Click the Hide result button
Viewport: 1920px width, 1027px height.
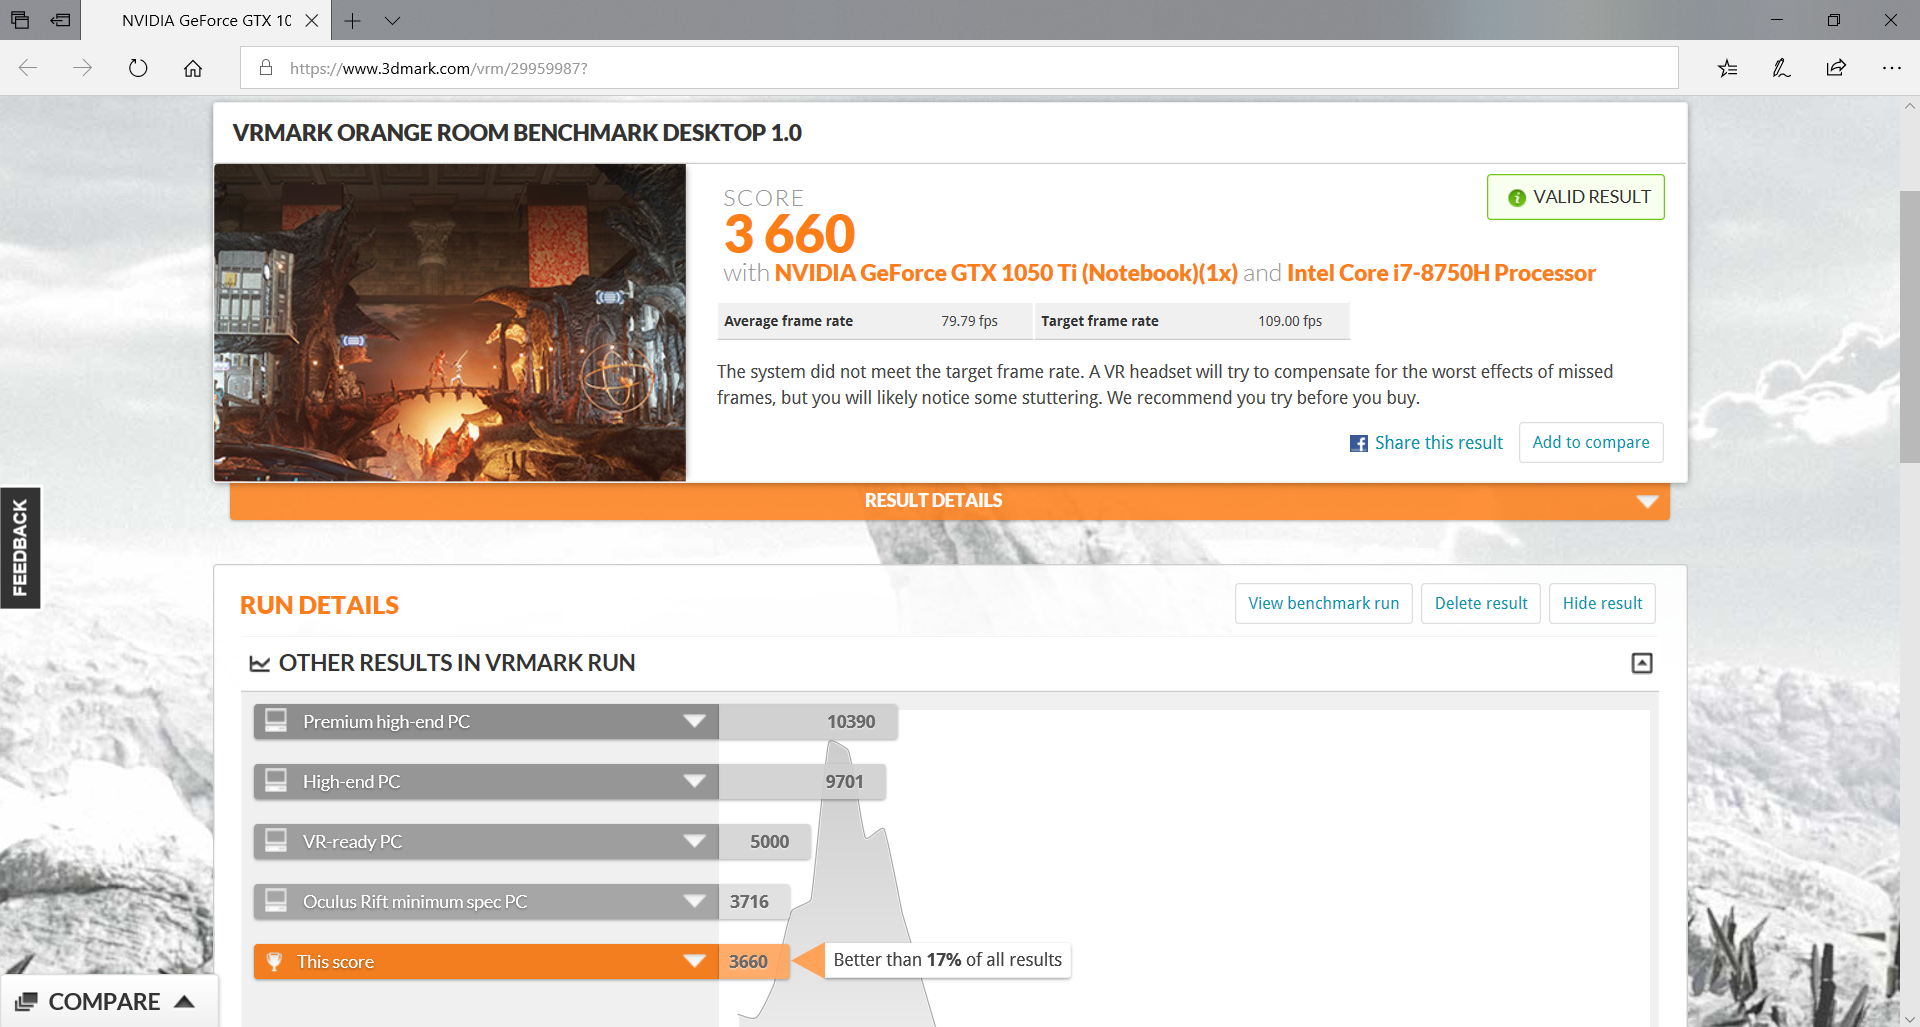(1602, 603)
